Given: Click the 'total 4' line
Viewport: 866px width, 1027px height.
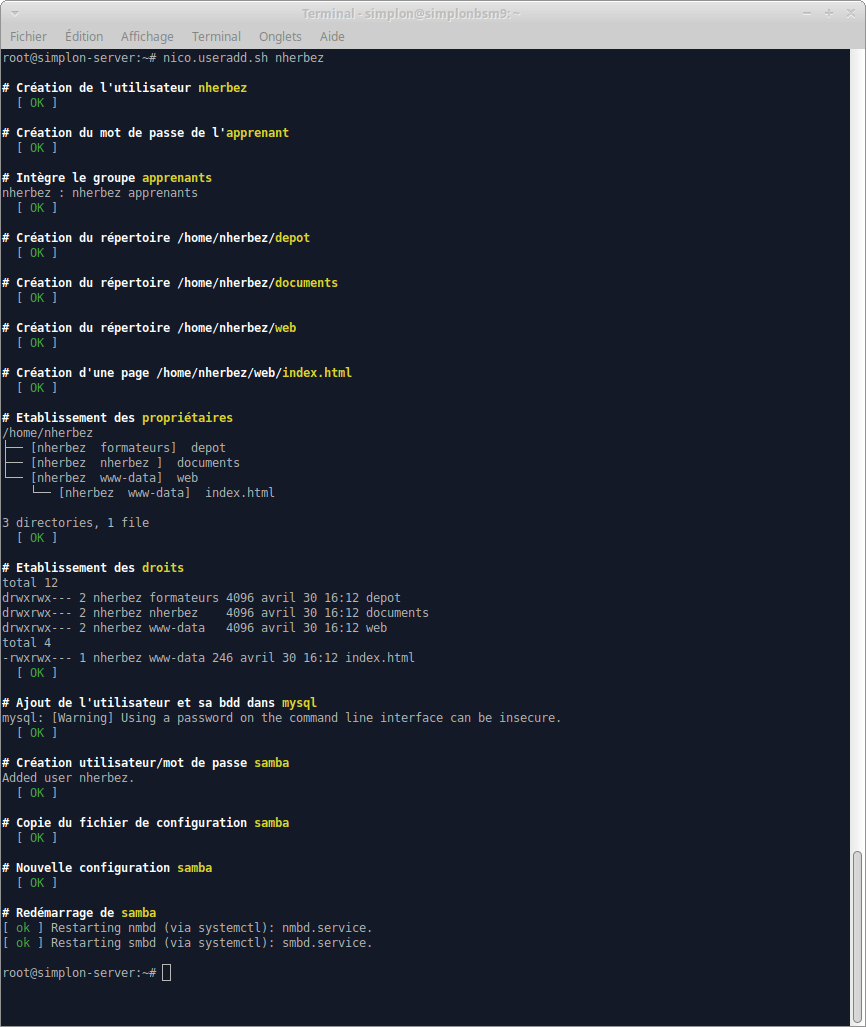Looking at the screenshot, I should click(27, 643).
